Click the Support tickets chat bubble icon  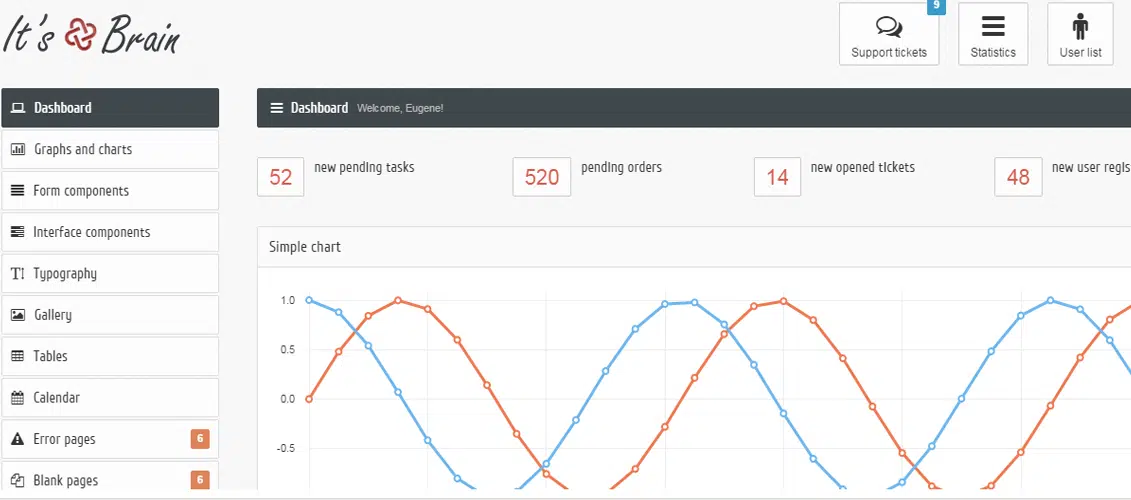pyautogui.click(x=888, y=27)
